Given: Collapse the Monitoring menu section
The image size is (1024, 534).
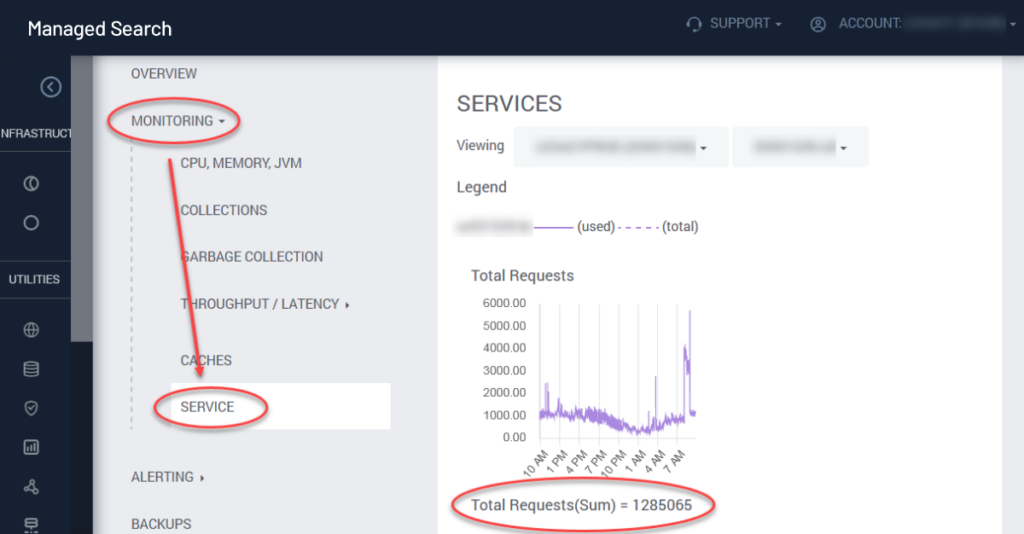Looking at the screenshot, I should [x=178, y=121].
